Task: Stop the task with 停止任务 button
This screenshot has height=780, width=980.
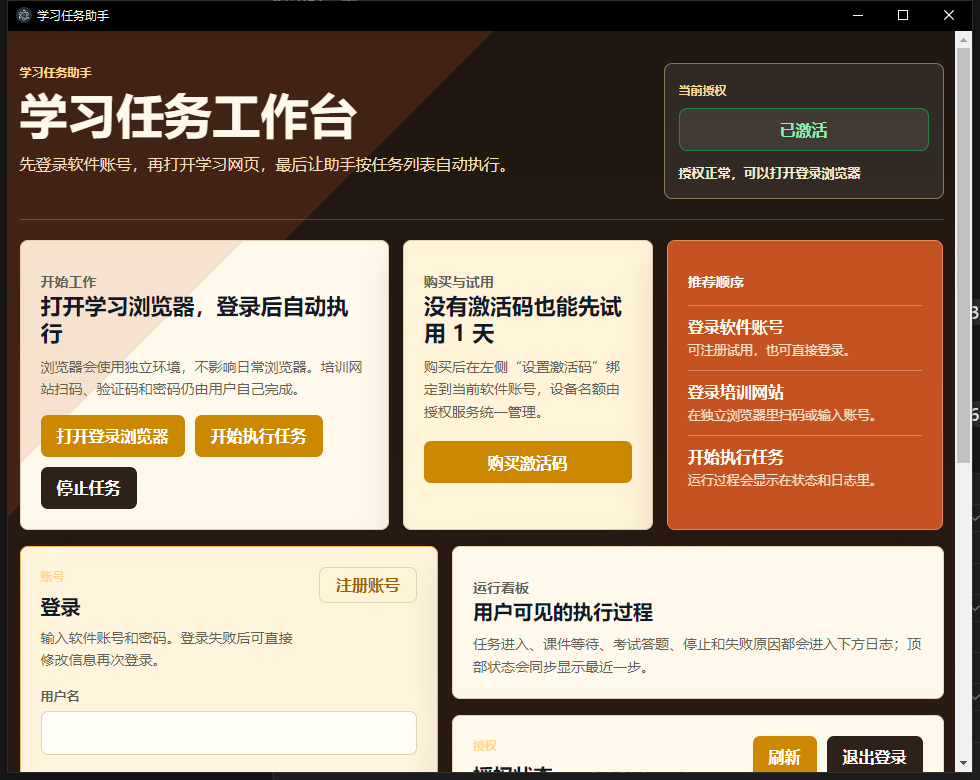Action: click(89, 488)
